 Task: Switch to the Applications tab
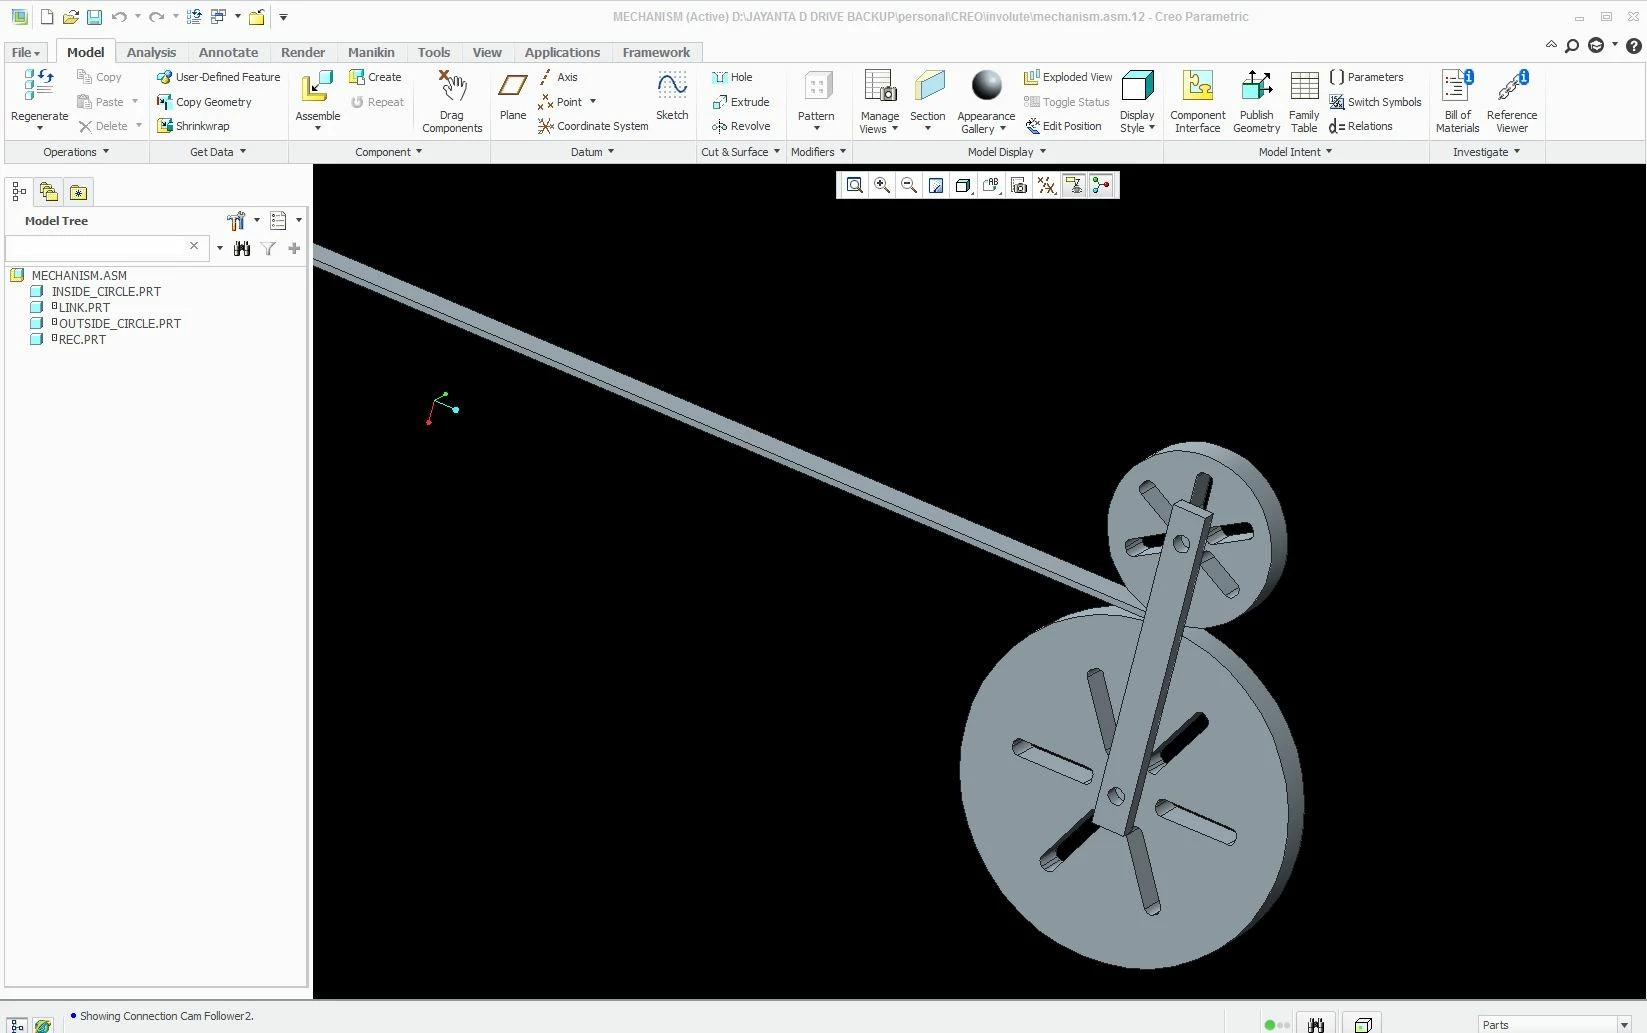pyautogui.click(x=562, y=52)
